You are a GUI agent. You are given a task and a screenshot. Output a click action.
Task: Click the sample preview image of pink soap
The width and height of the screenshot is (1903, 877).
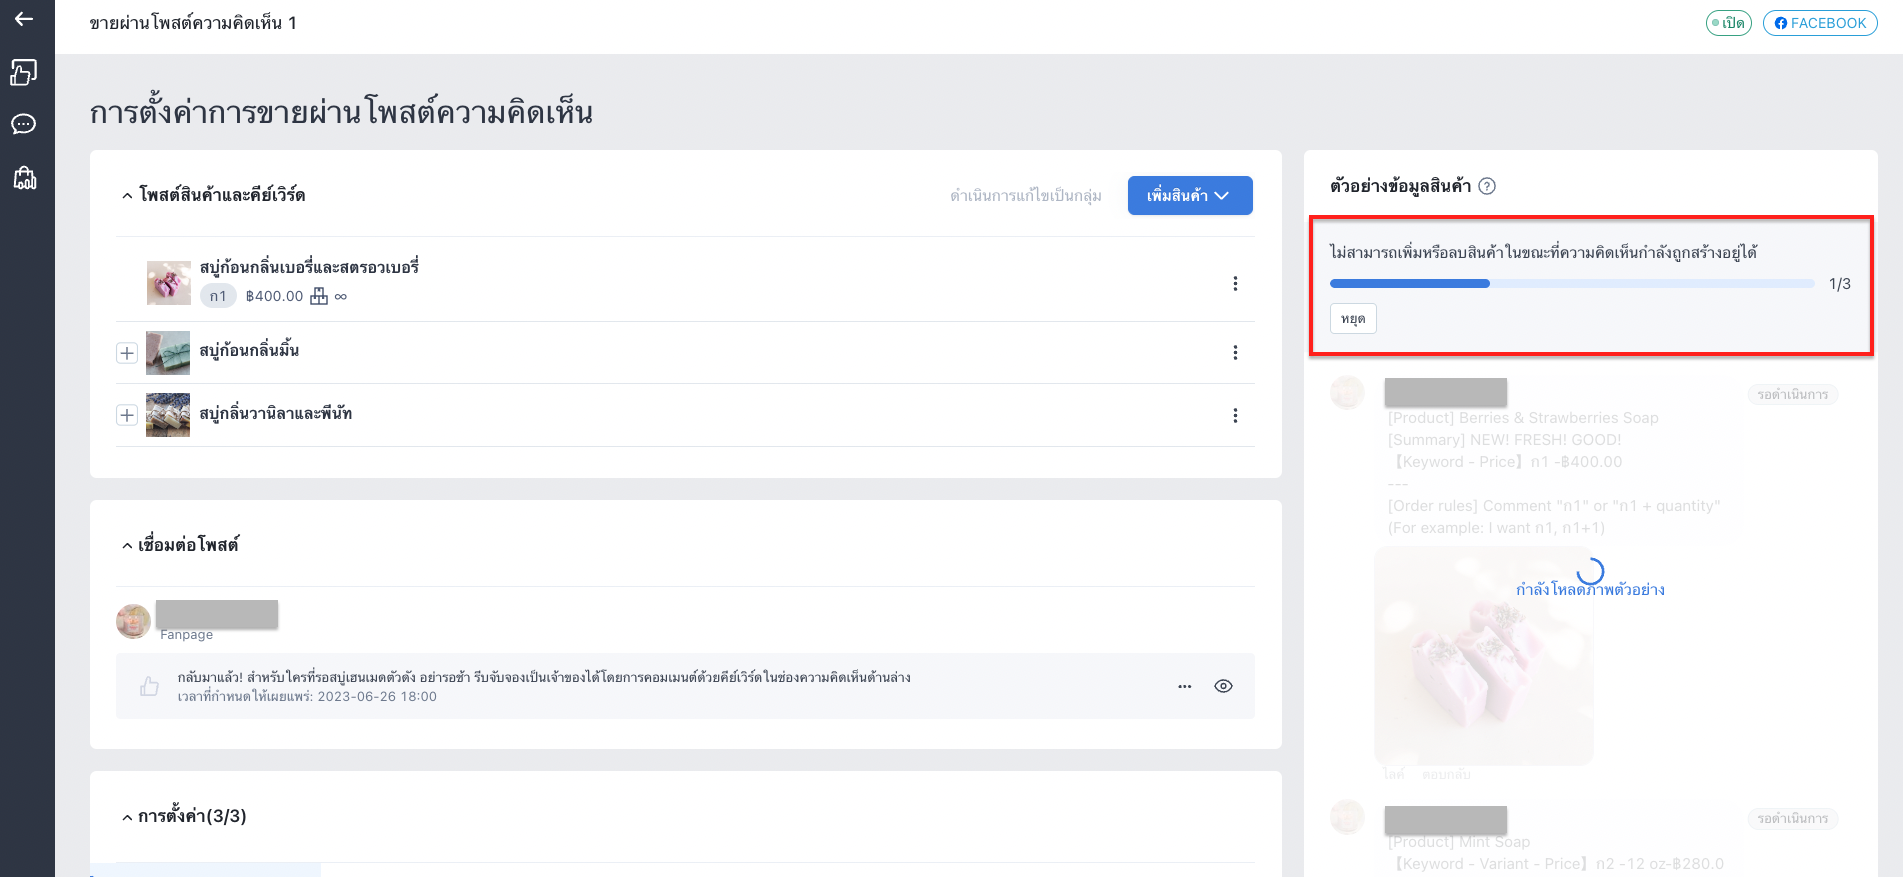pyautogui.click(x=1484, y=655)
